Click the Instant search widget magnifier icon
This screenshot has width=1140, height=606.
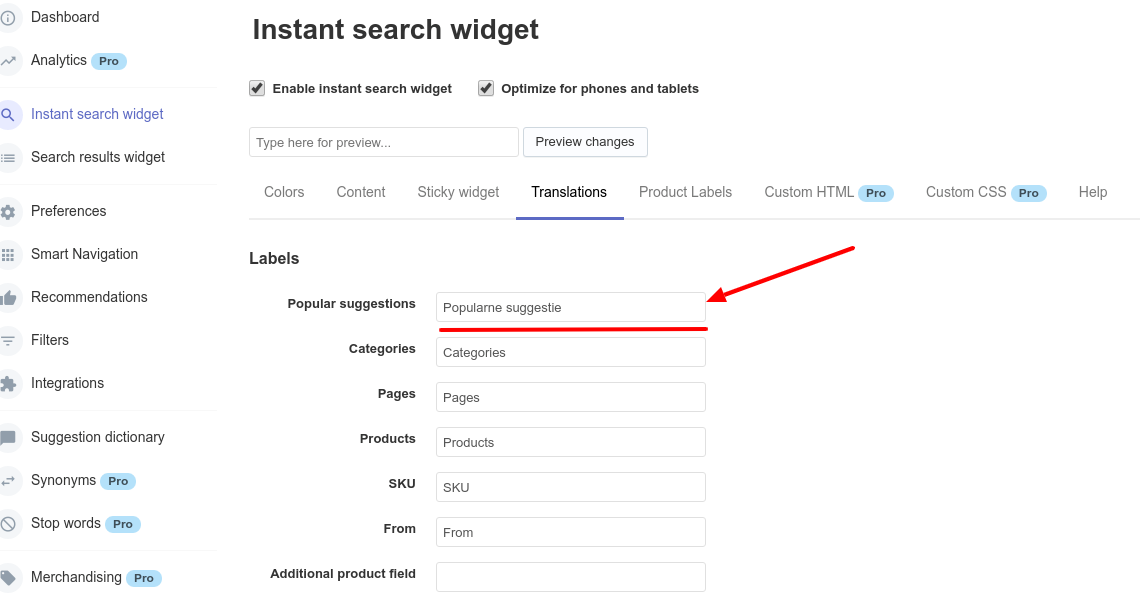[x=9, y=113]
